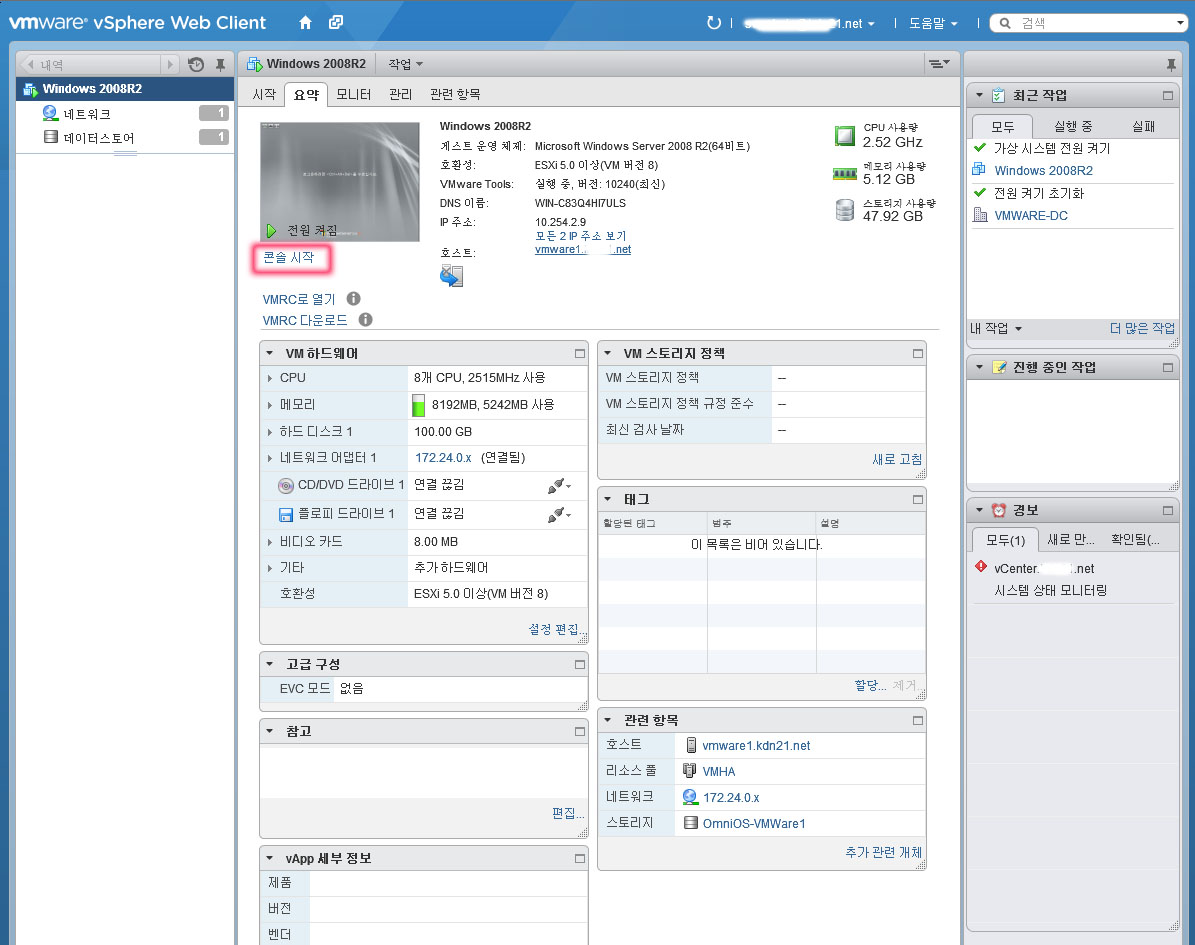The width and height of the screenshot is (1195, 945).
Task: Expand the 네트워크 어댑터 1 row
Action: pos(270,458)
